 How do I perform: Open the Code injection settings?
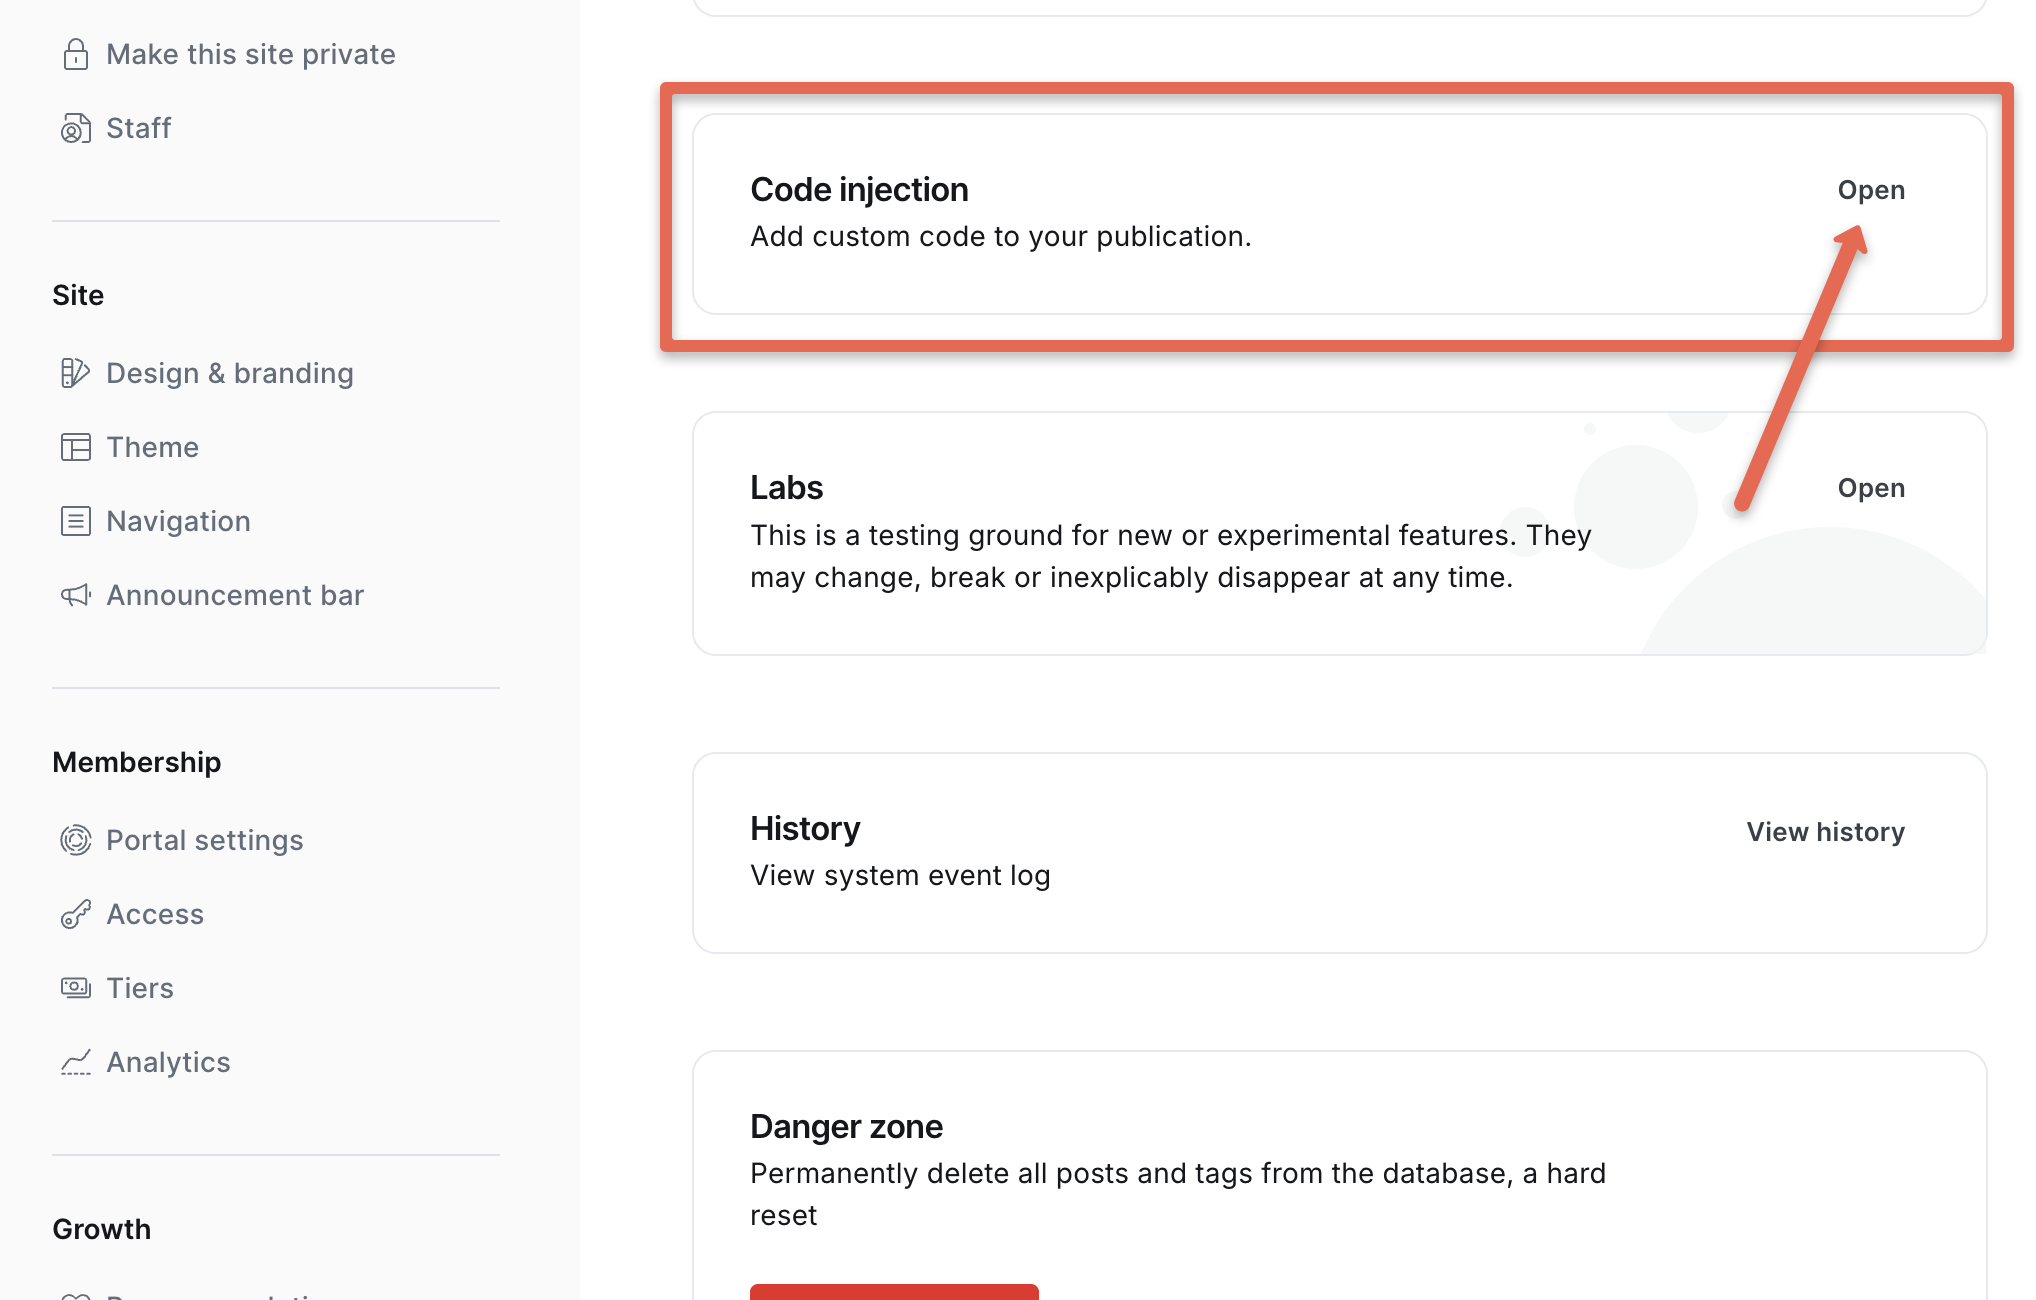(1870, 190)
